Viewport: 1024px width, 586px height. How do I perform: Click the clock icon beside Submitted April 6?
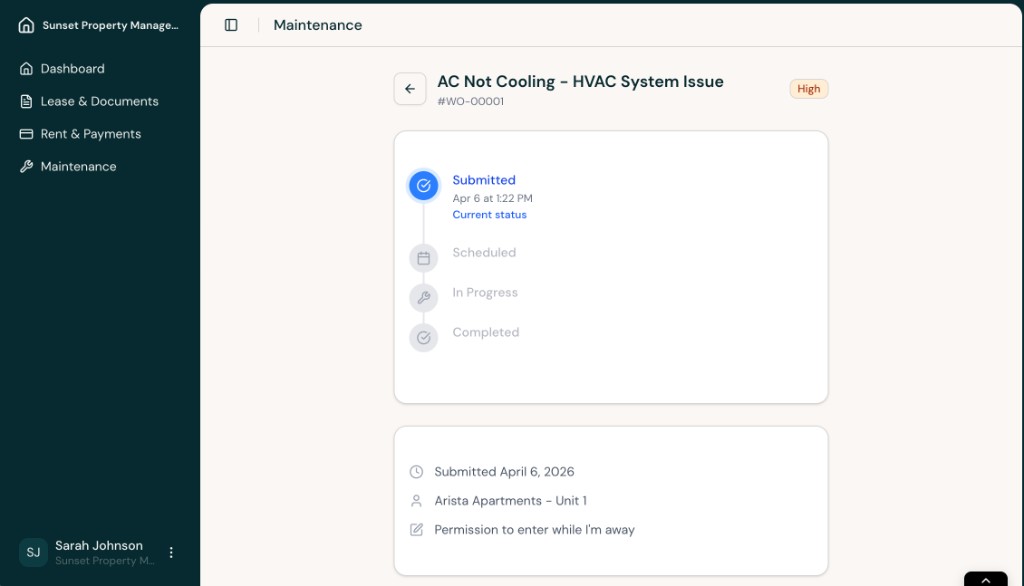tap(417, 471)
